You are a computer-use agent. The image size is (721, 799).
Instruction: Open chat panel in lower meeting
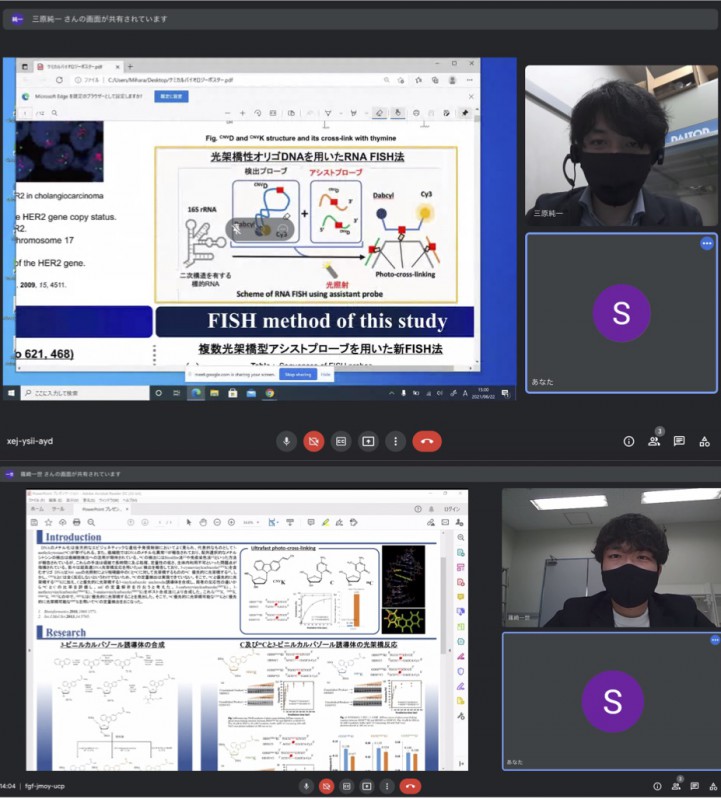tap(694, 787)
